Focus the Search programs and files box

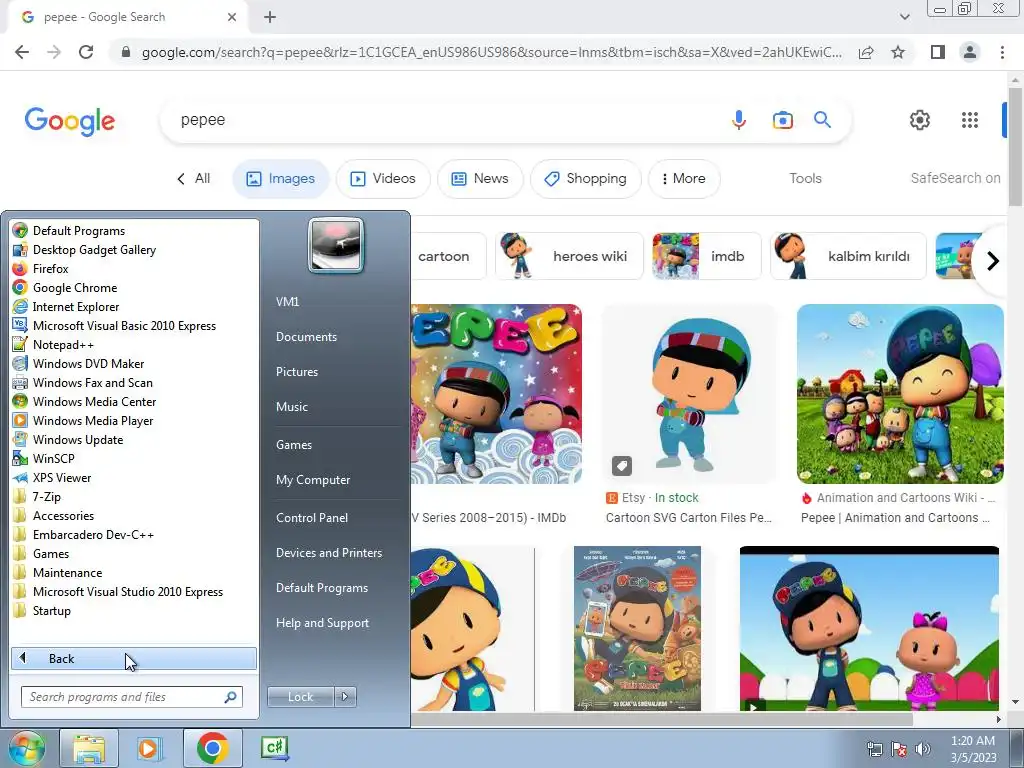(x=132, y=697)
